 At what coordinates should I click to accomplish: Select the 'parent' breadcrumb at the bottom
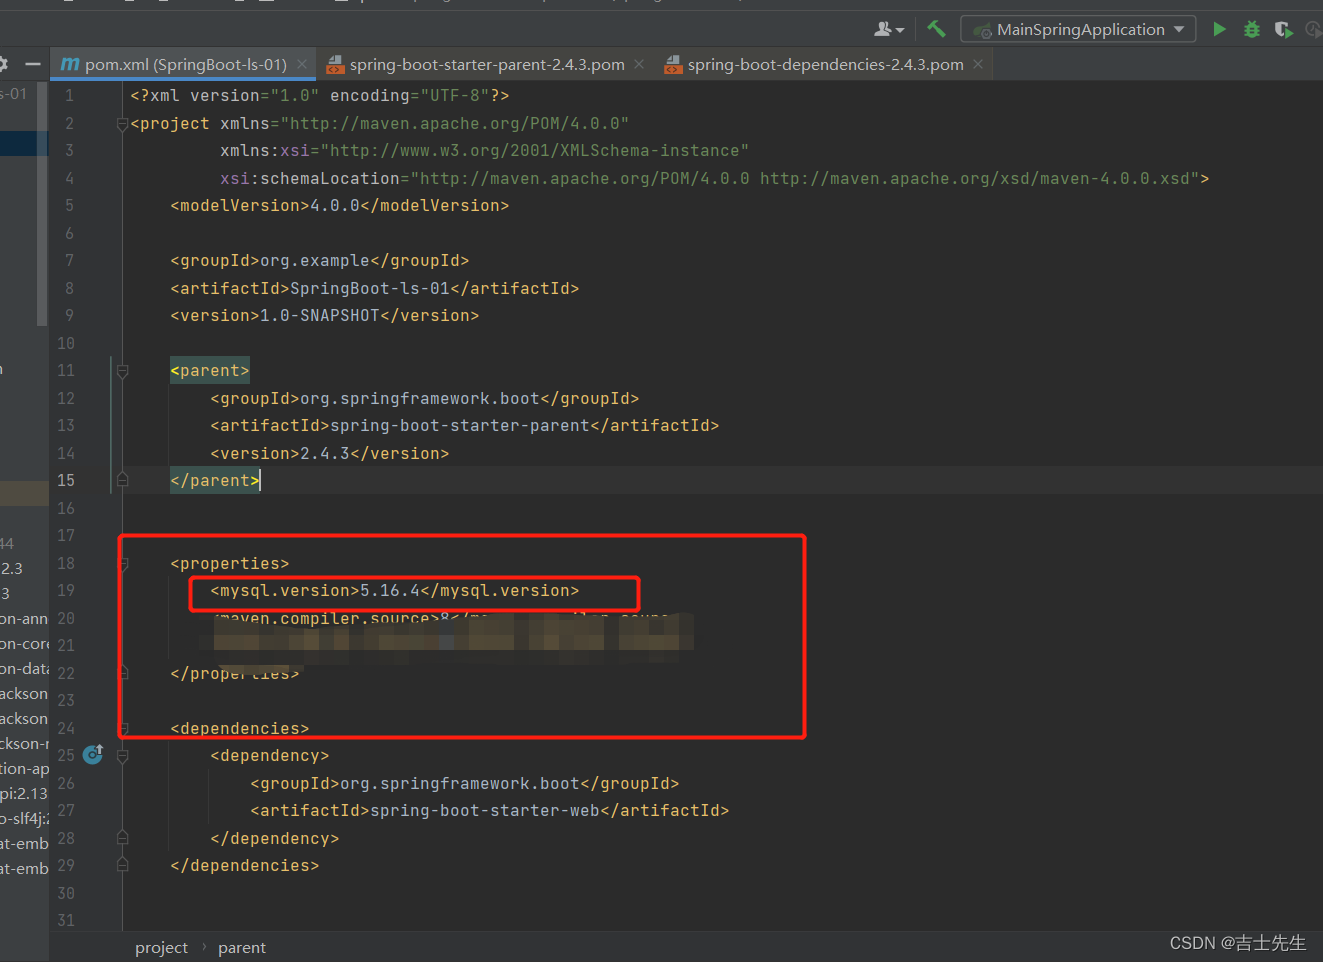242,947
